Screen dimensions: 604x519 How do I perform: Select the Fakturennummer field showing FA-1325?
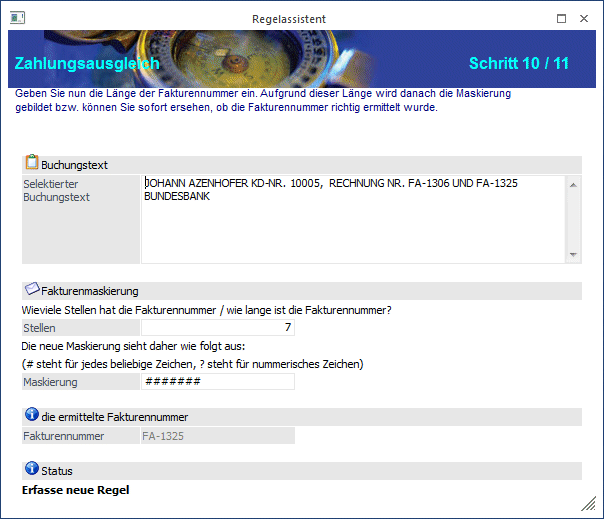pyautogui.click(x=218, y=435)
